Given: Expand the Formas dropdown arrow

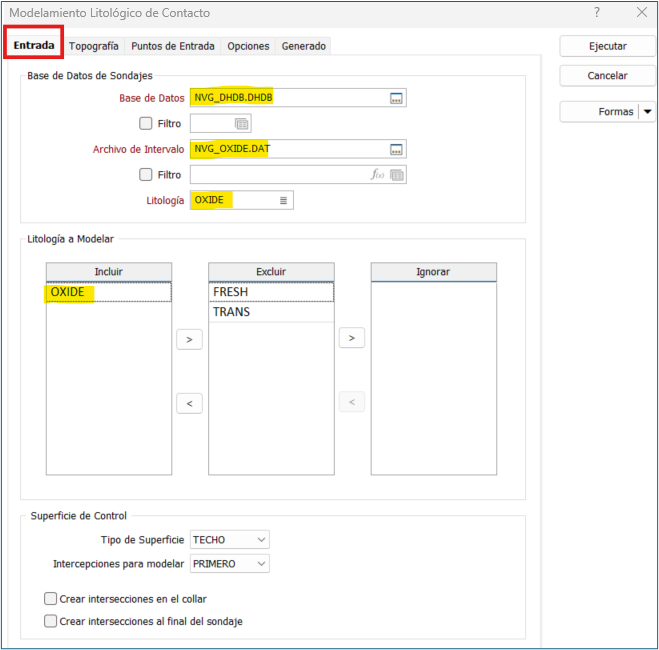Looking at the screenshot, I should [x=647, y=112].
